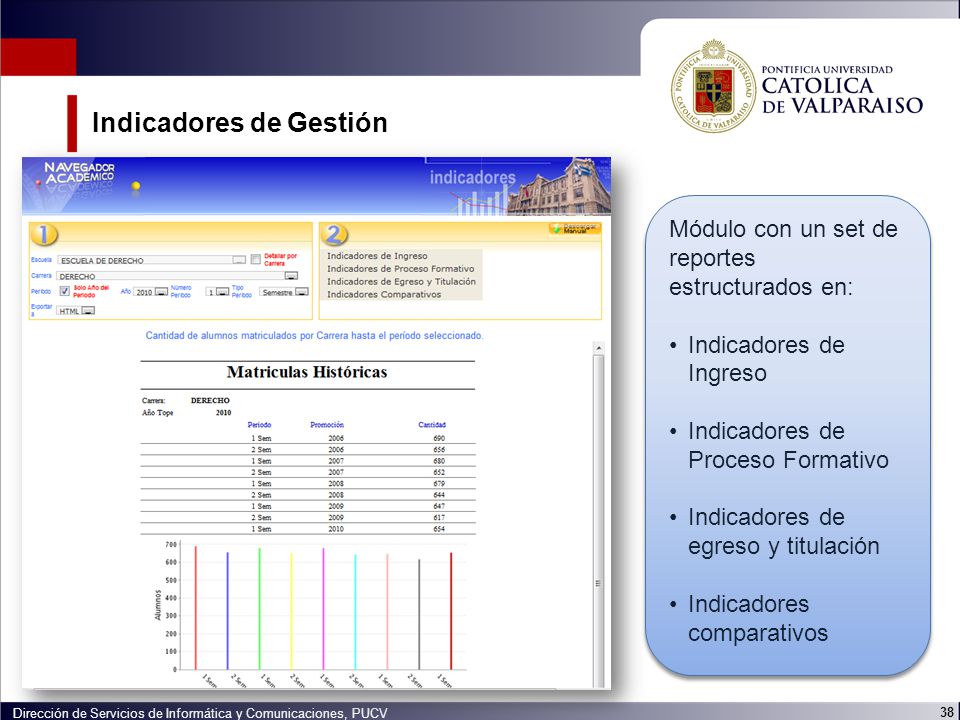Click the cyan sixth bar in chart

(x=355, y=612)
